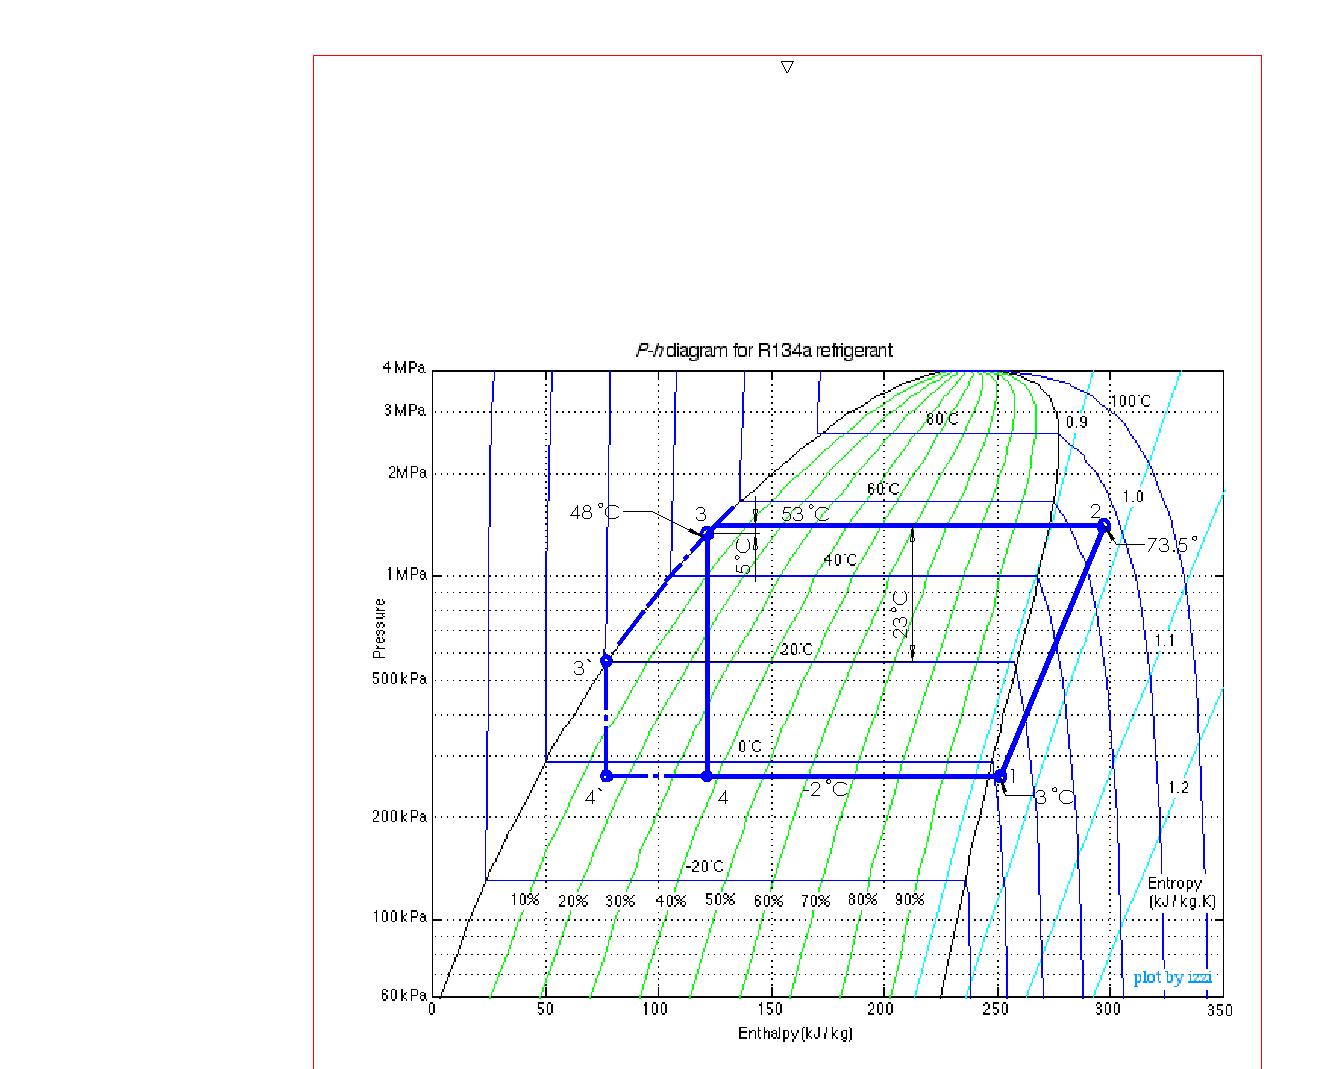The width and height of the screenshot is (1343, 1069).
Task: Click the '90%' quality line label
Action: click(x=909, y=899)
